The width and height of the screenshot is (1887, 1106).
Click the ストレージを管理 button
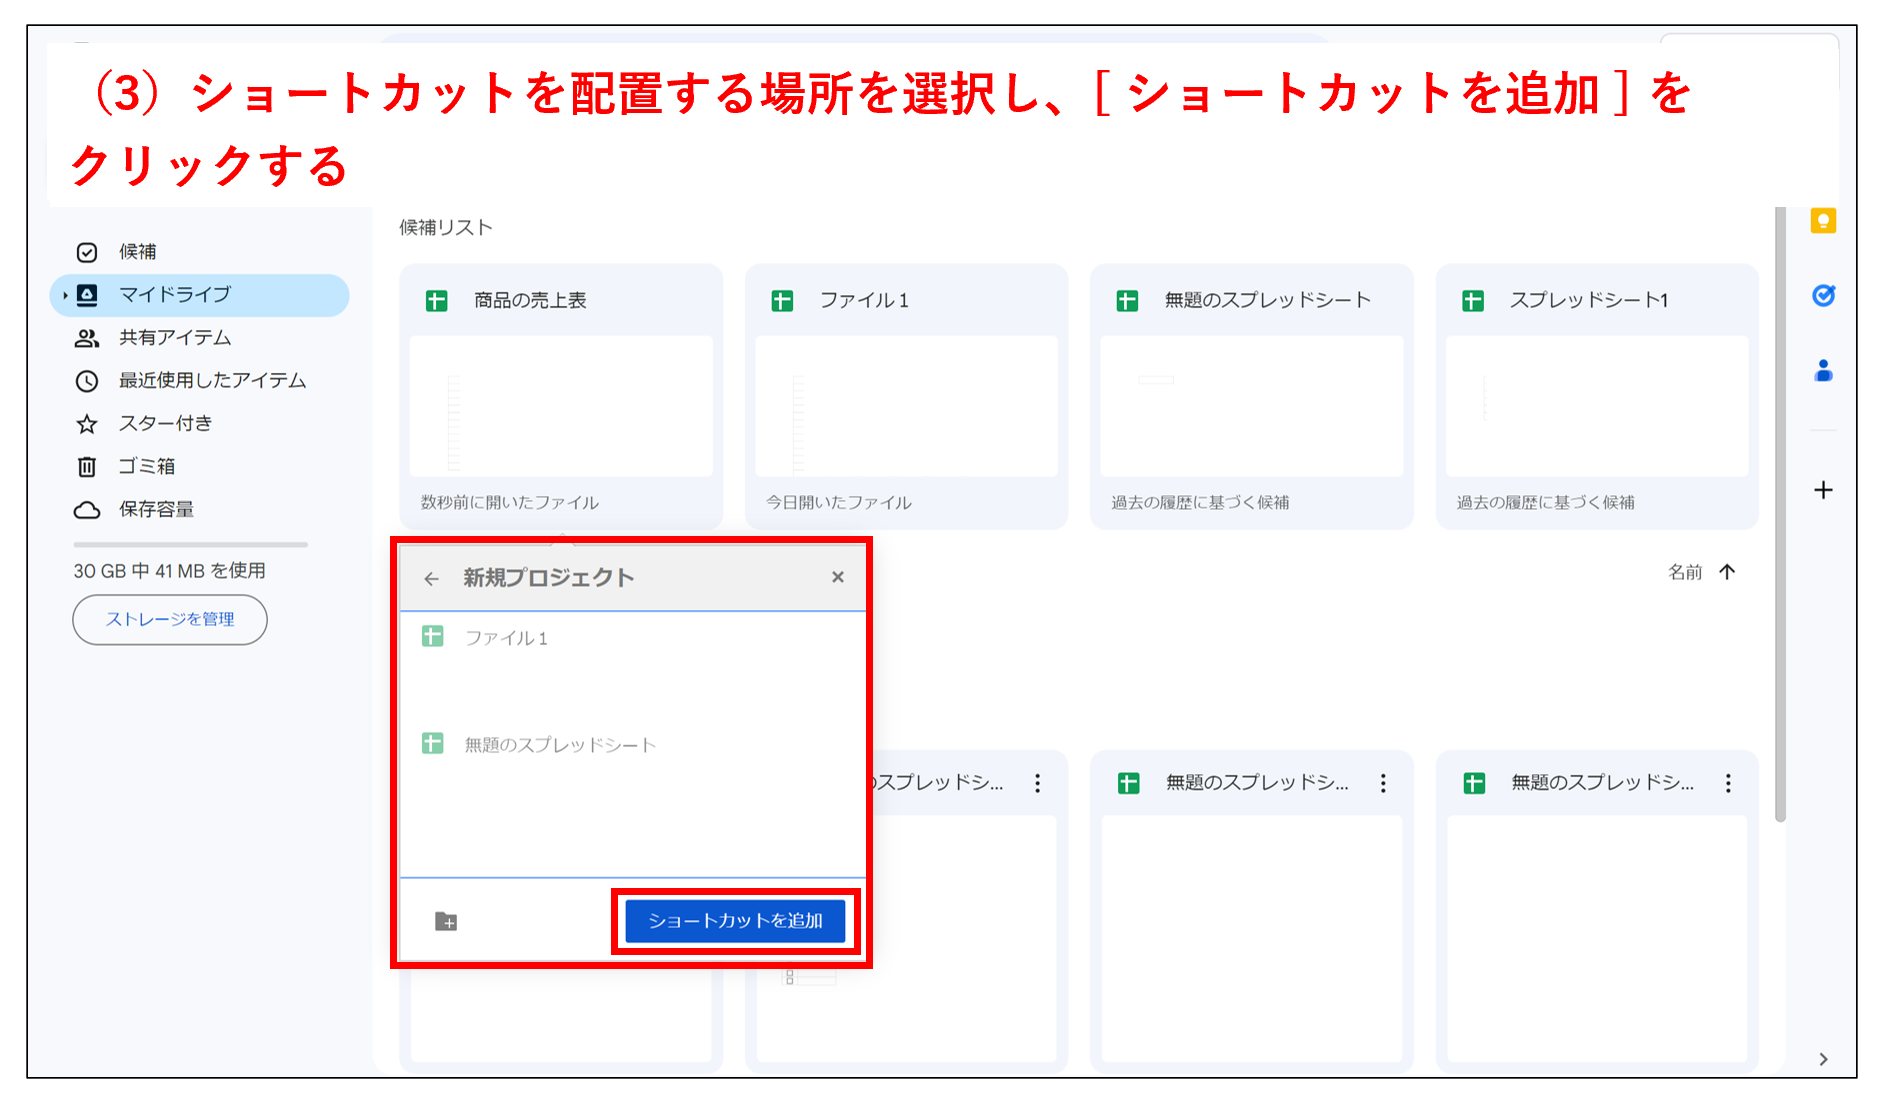[x=169, y=619]
